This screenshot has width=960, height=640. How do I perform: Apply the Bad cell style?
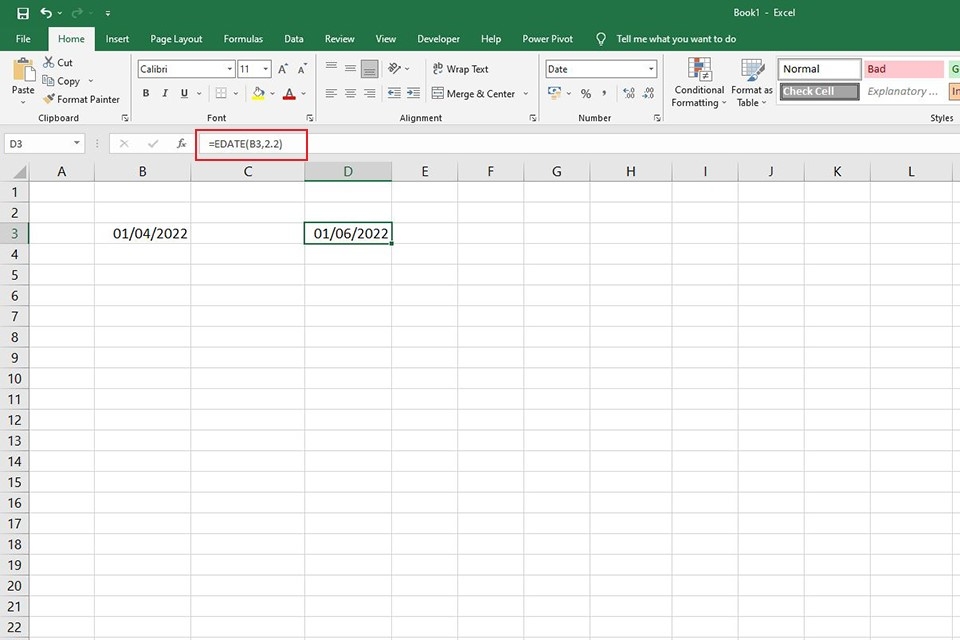[903, 69]
